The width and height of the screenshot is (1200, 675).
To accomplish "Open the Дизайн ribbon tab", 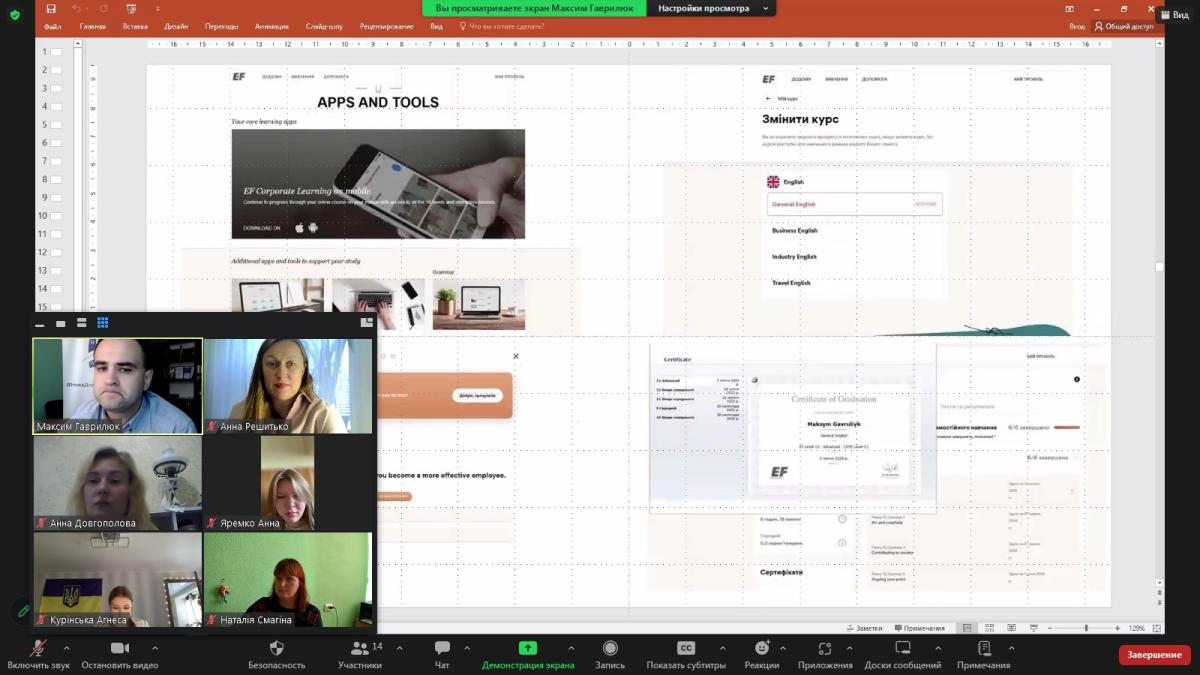I will pyautogui.click(x=176, y=26).
